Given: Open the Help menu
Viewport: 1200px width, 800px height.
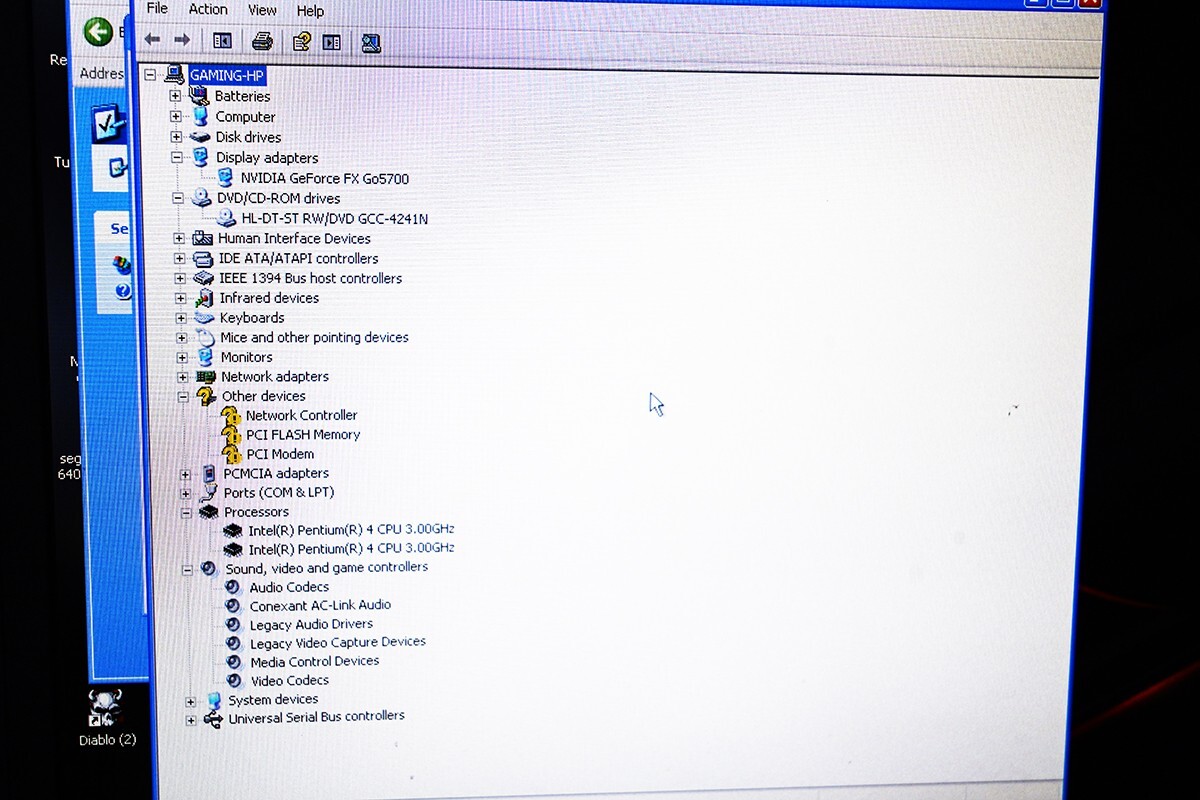Looking at the screenshot, I should pos(310,11).
